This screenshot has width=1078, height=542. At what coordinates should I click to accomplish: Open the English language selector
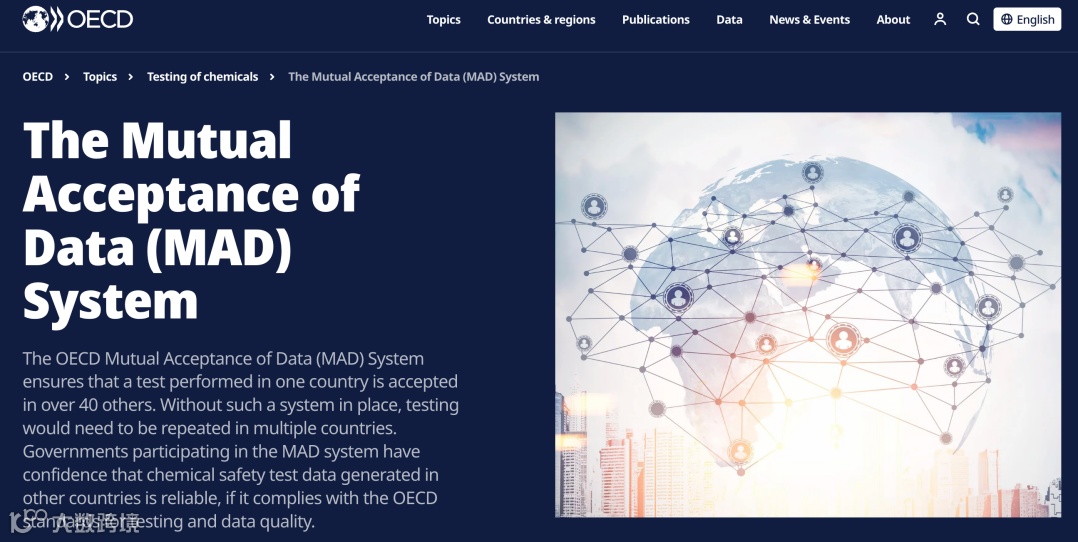coord(1027,19)
